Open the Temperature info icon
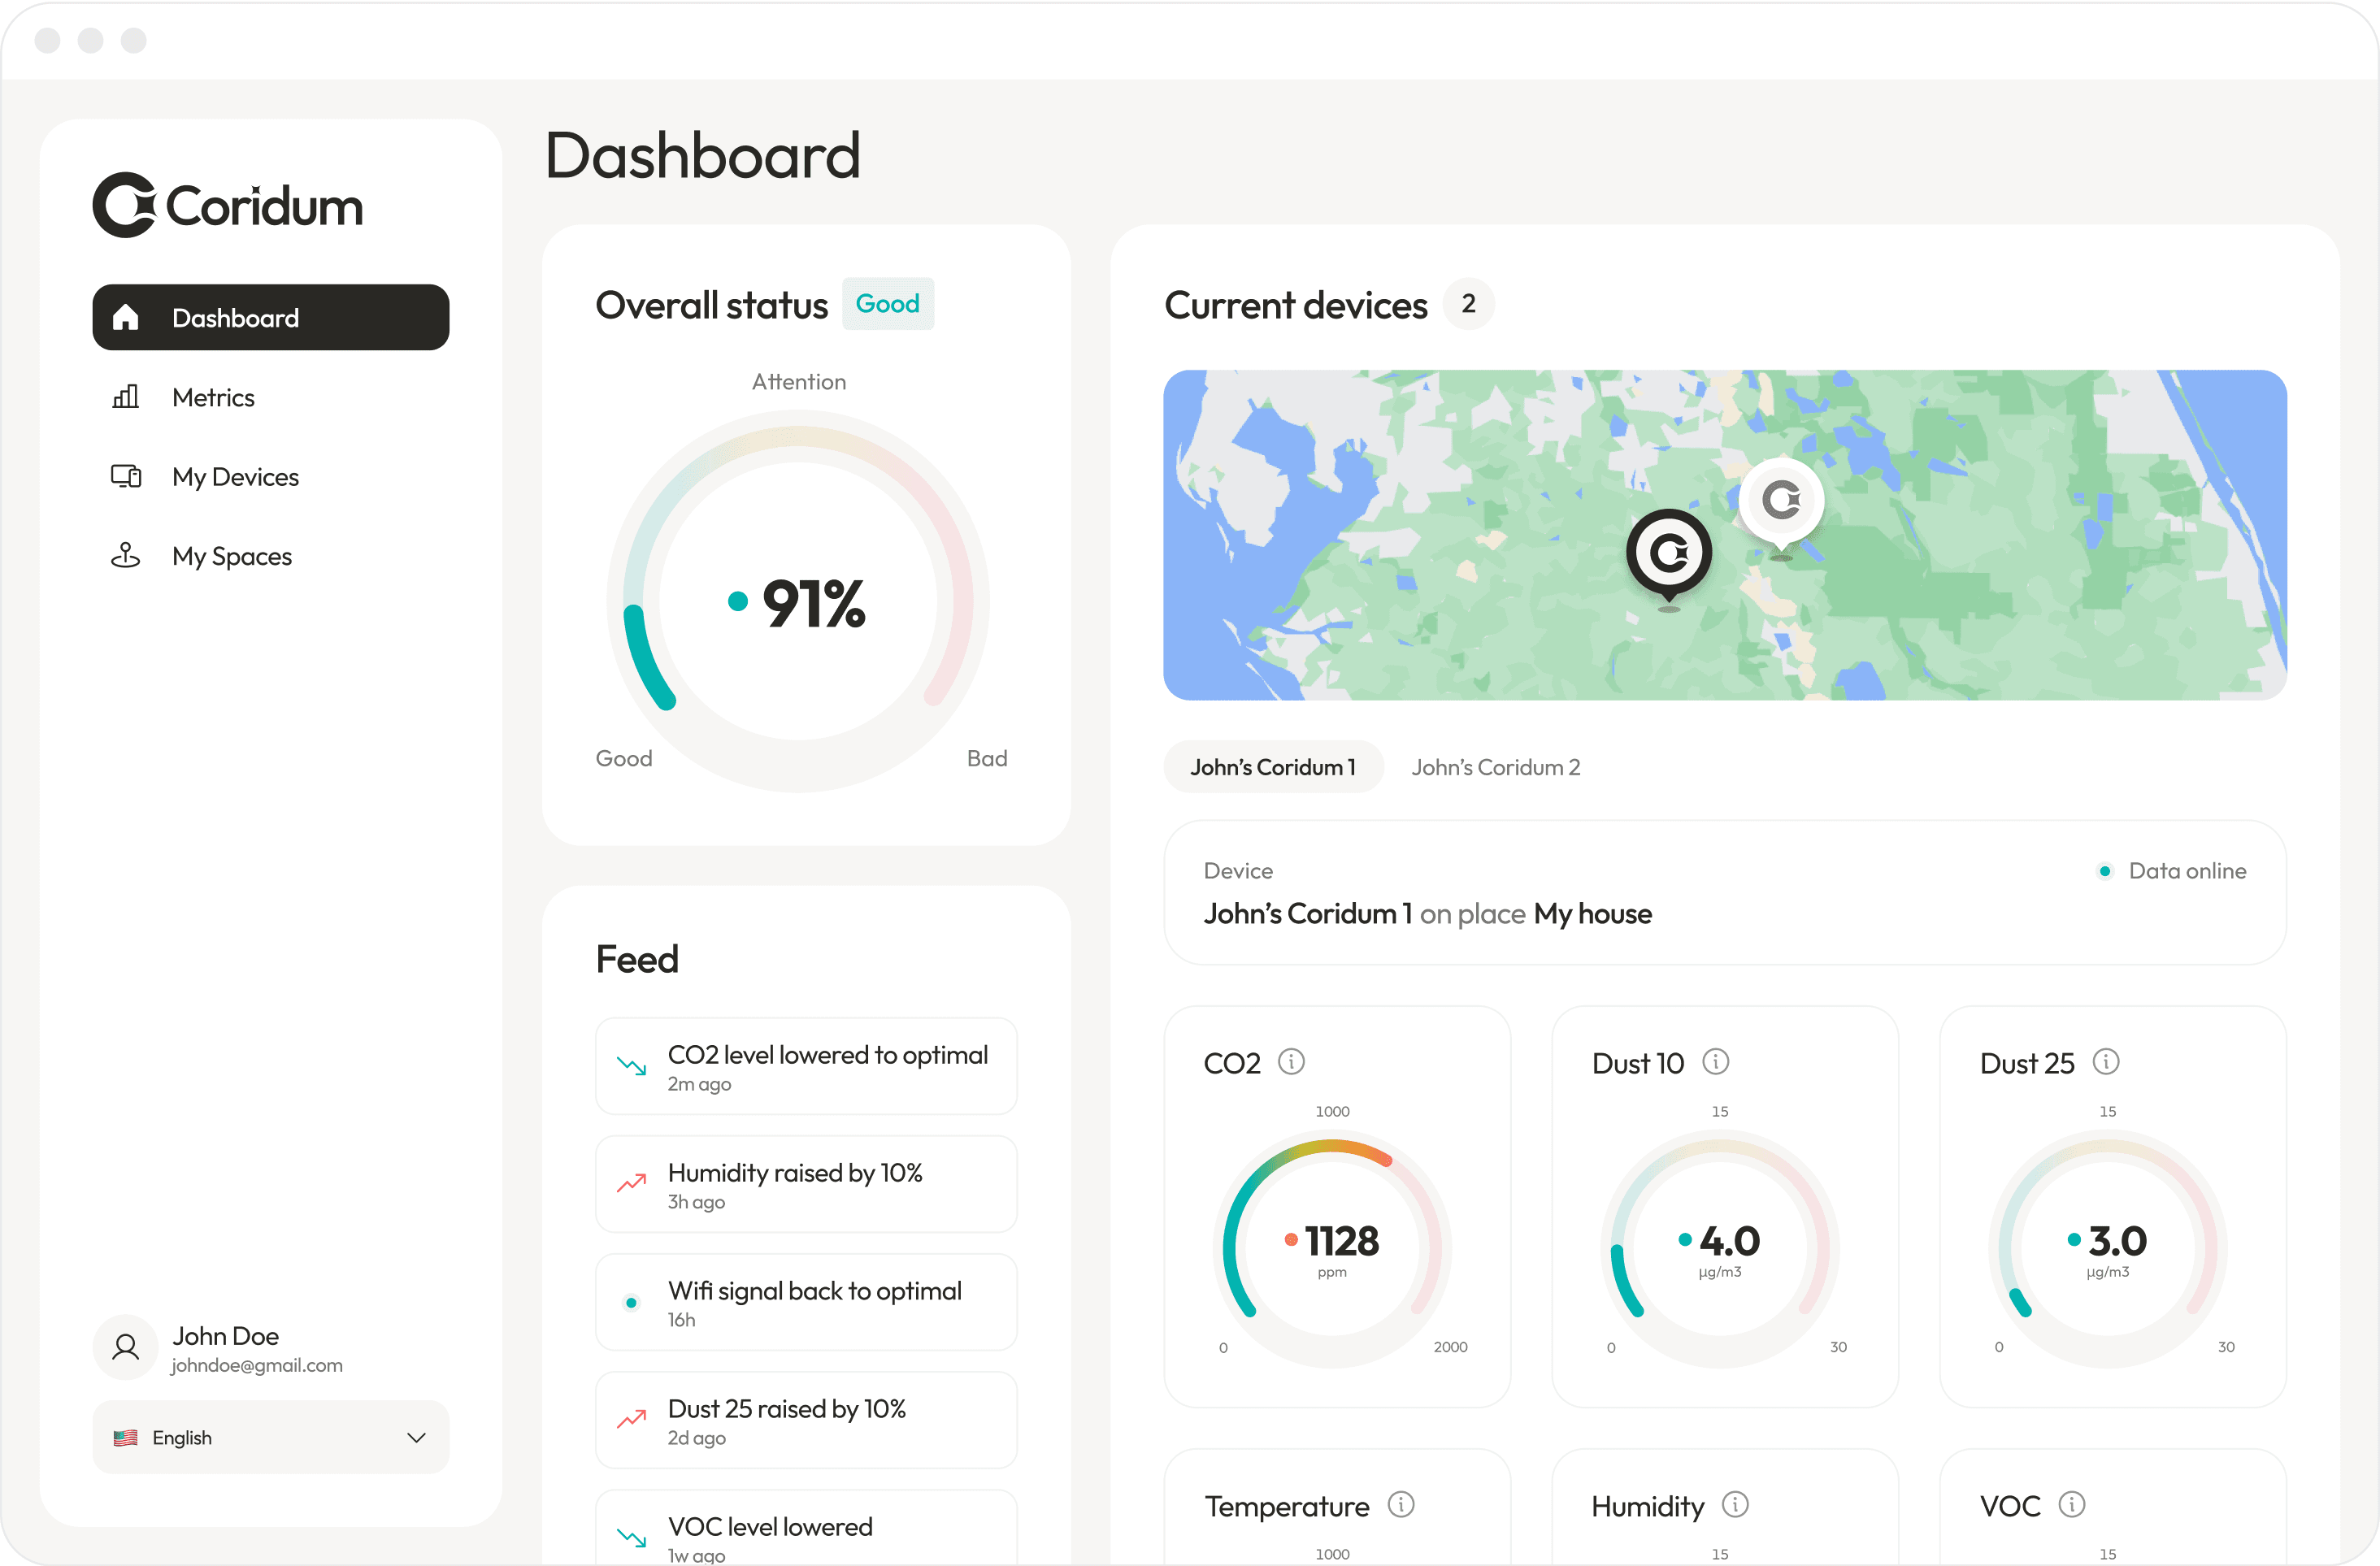The image size is (2380, 1566). pos(1400,1504)
